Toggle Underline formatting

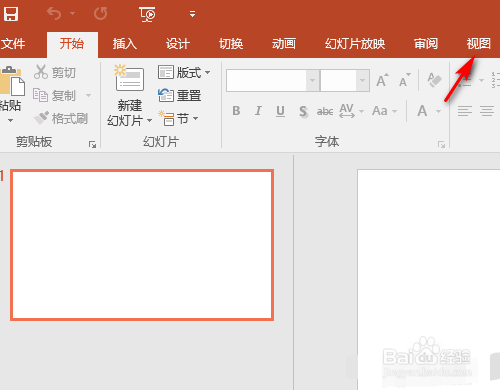tap(280, 111)
